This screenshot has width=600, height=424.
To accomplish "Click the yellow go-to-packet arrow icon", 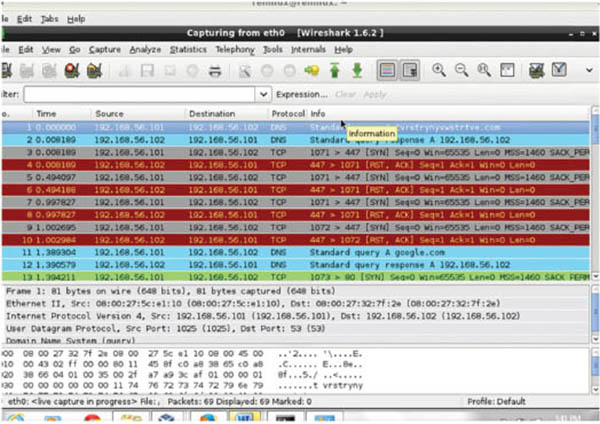I will coord(312,71).
